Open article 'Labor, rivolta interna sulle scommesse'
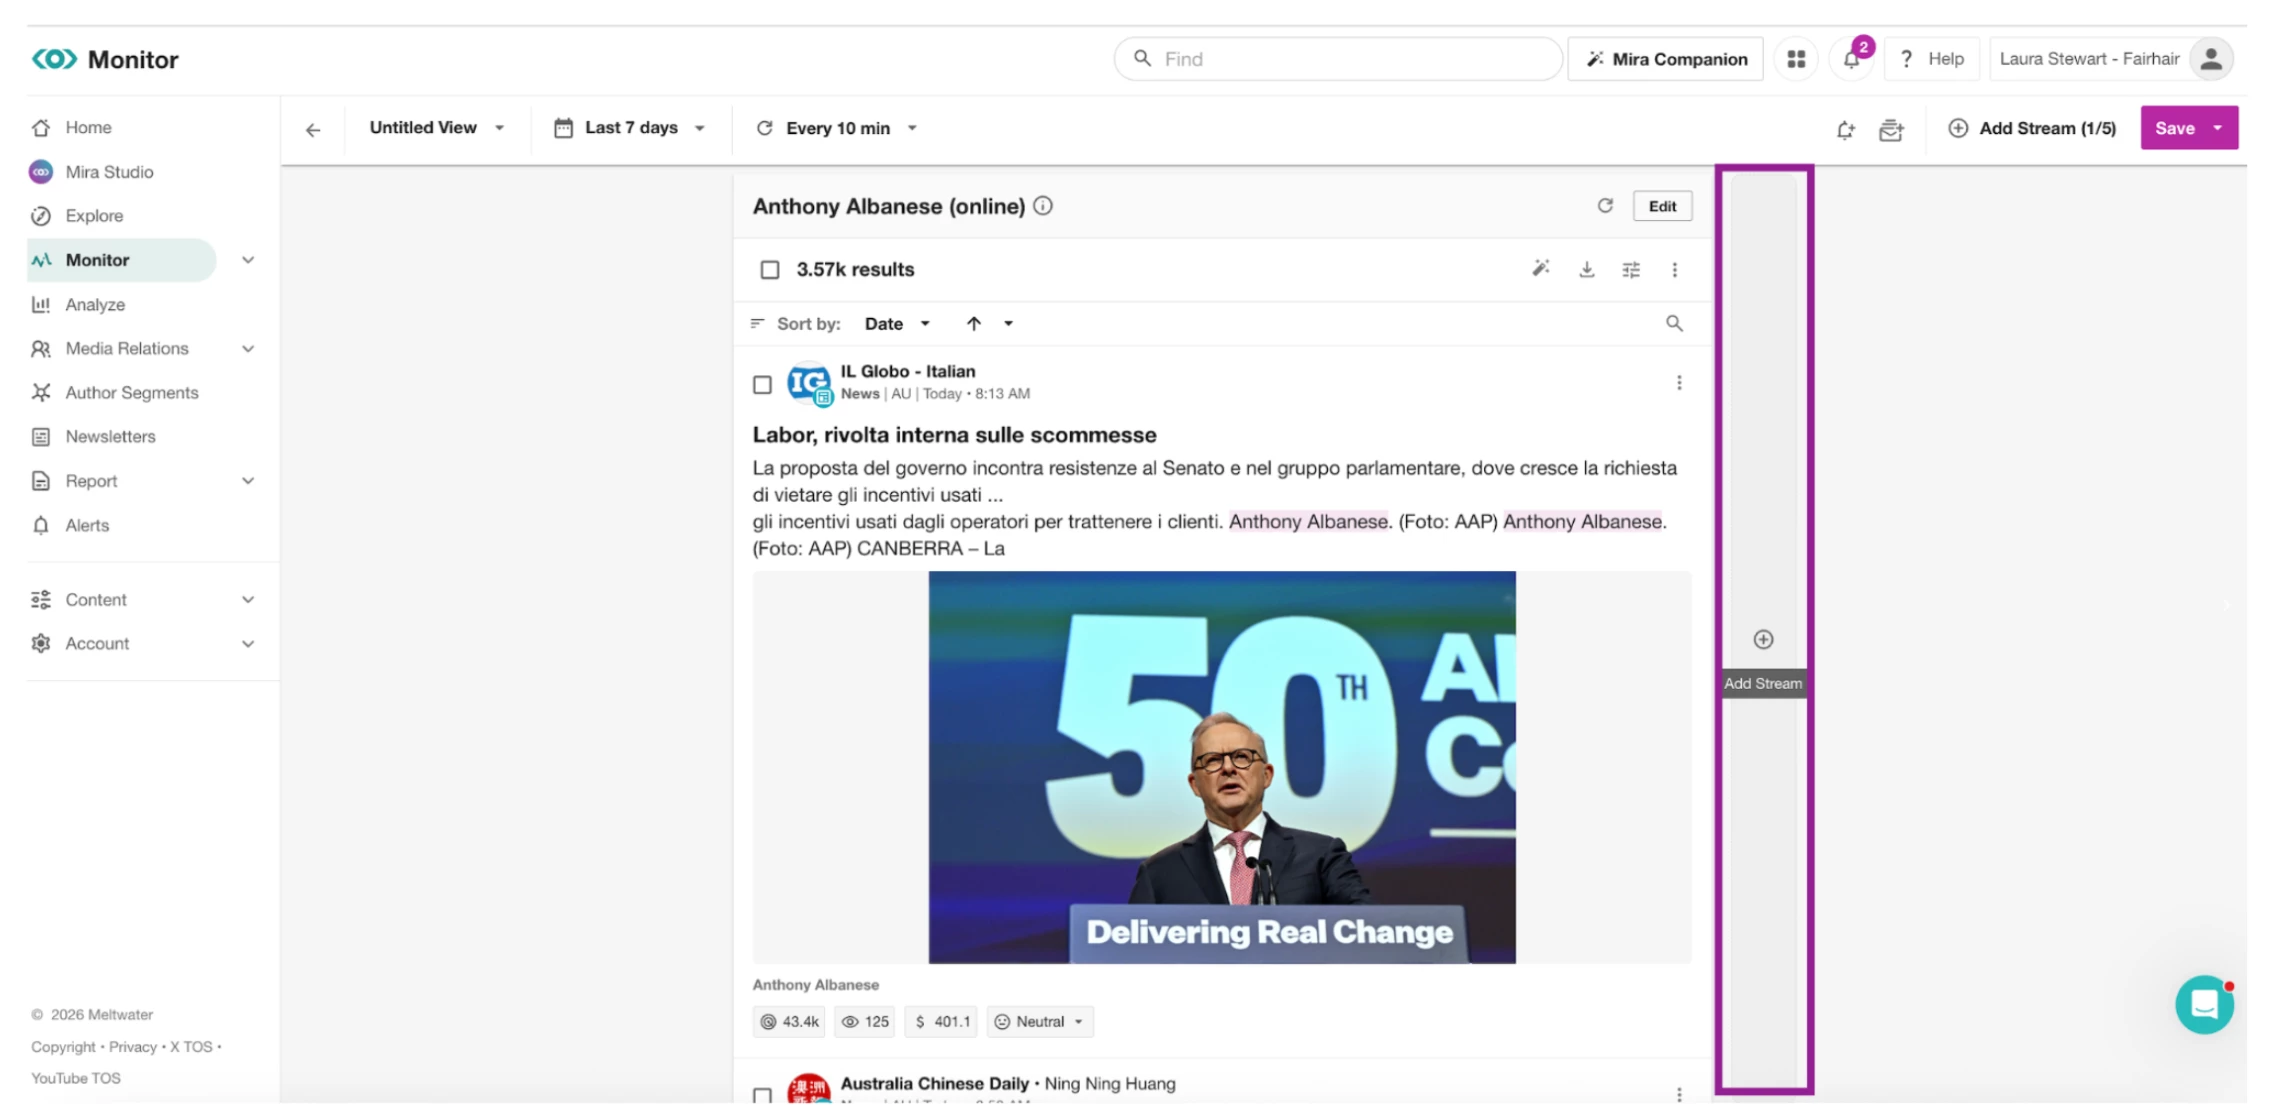Viewport: 2282px width, 1120px height. 954,435
